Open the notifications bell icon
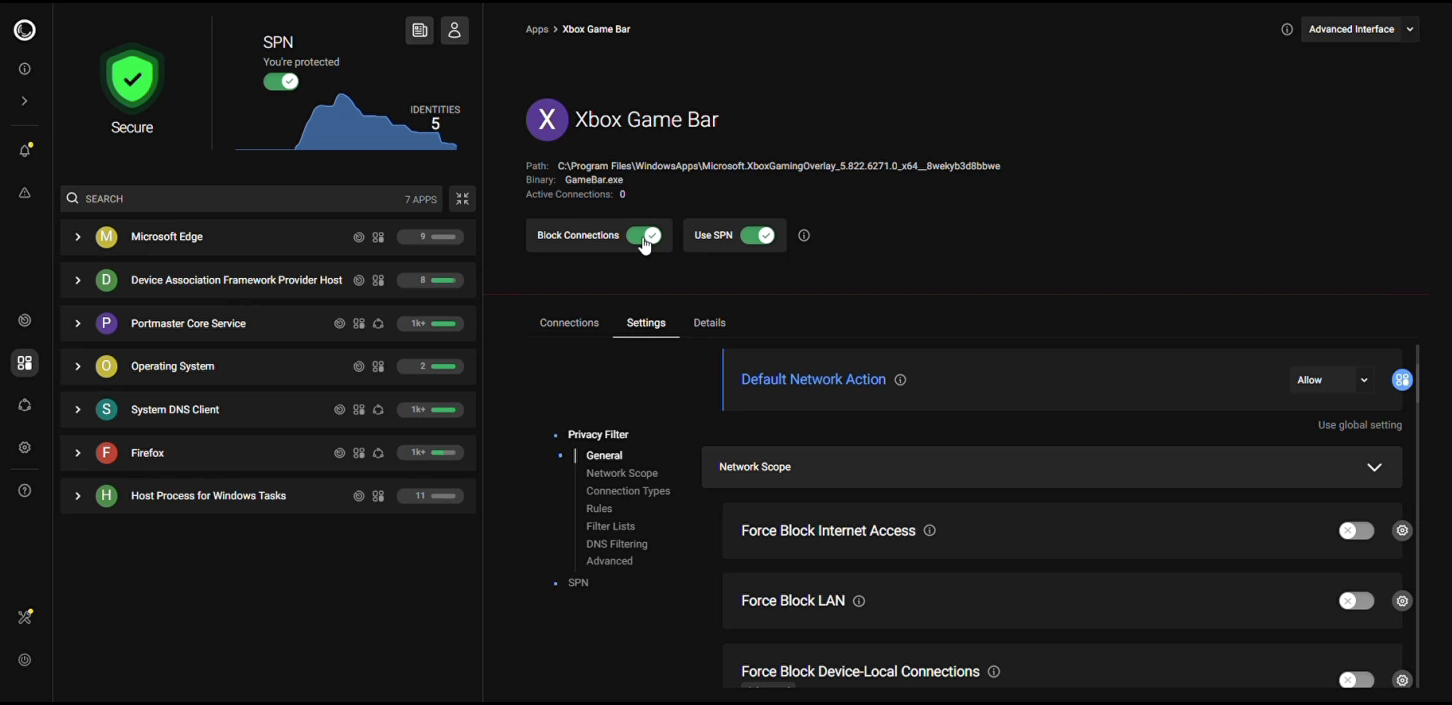 25,151
